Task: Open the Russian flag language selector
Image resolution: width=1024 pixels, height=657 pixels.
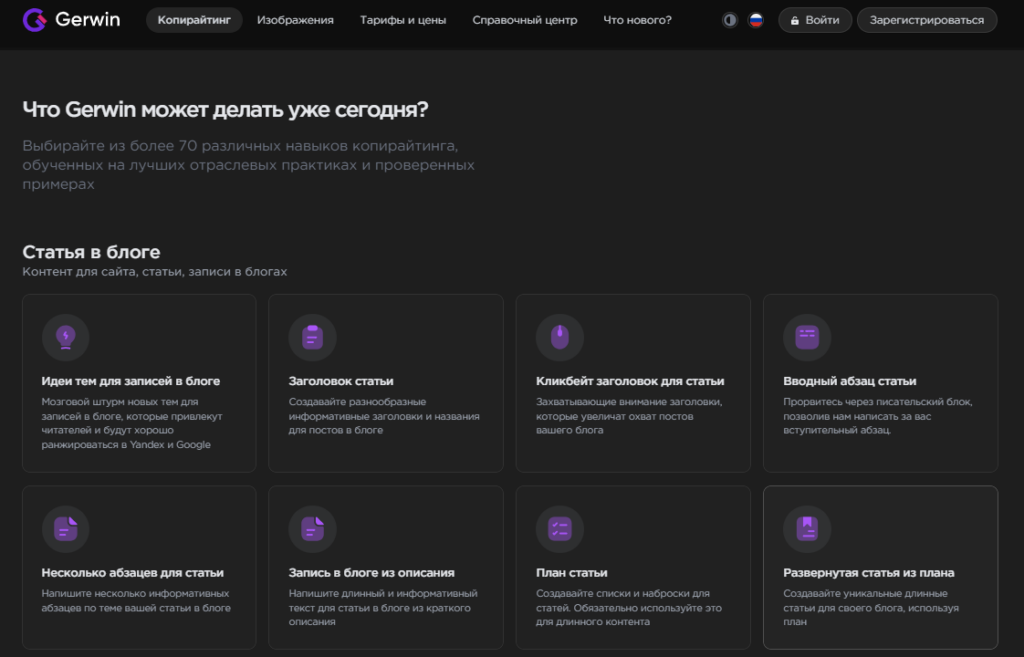Action: [756, 20]
